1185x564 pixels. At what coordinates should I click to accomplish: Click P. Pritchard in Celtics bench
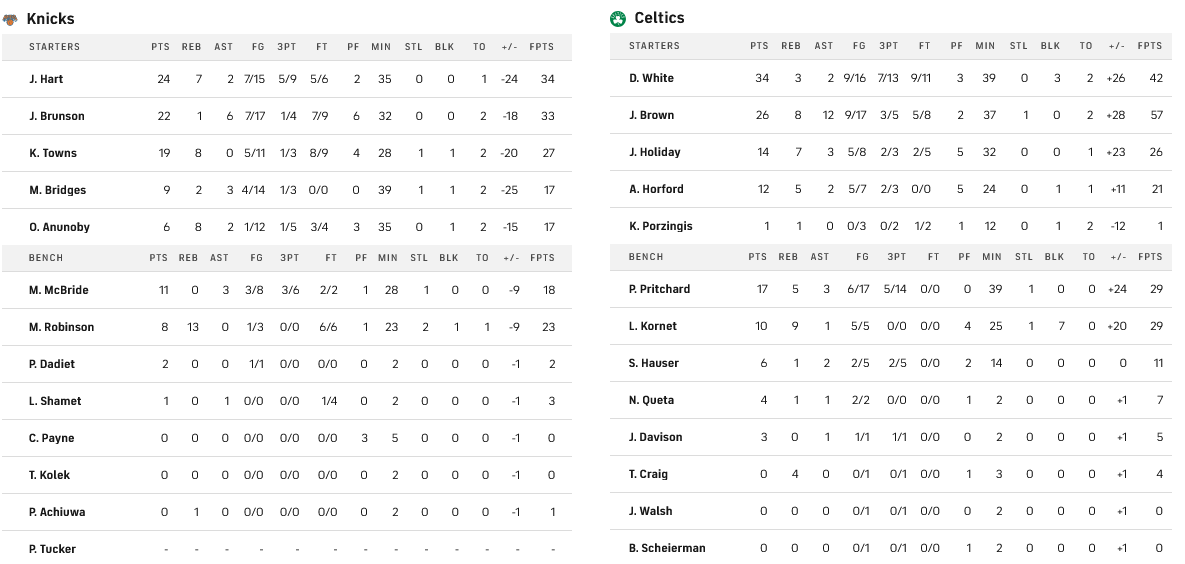coord(659,289)
